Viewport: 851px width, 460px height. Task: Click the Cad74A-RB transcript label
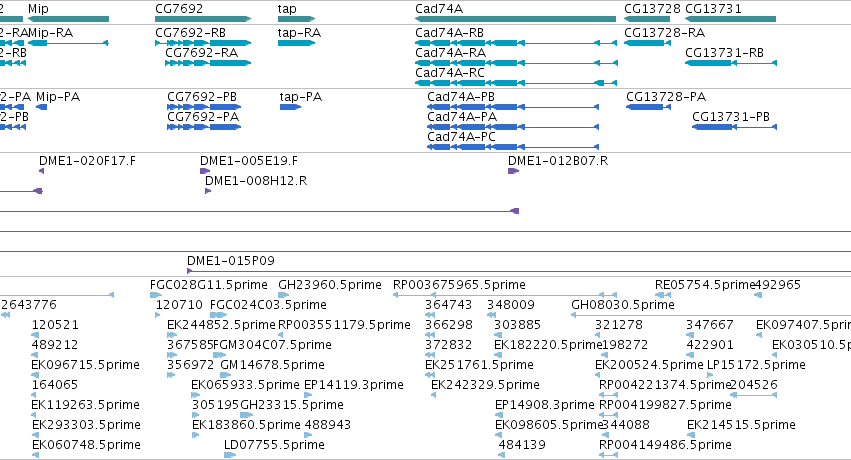pos(449,33)
